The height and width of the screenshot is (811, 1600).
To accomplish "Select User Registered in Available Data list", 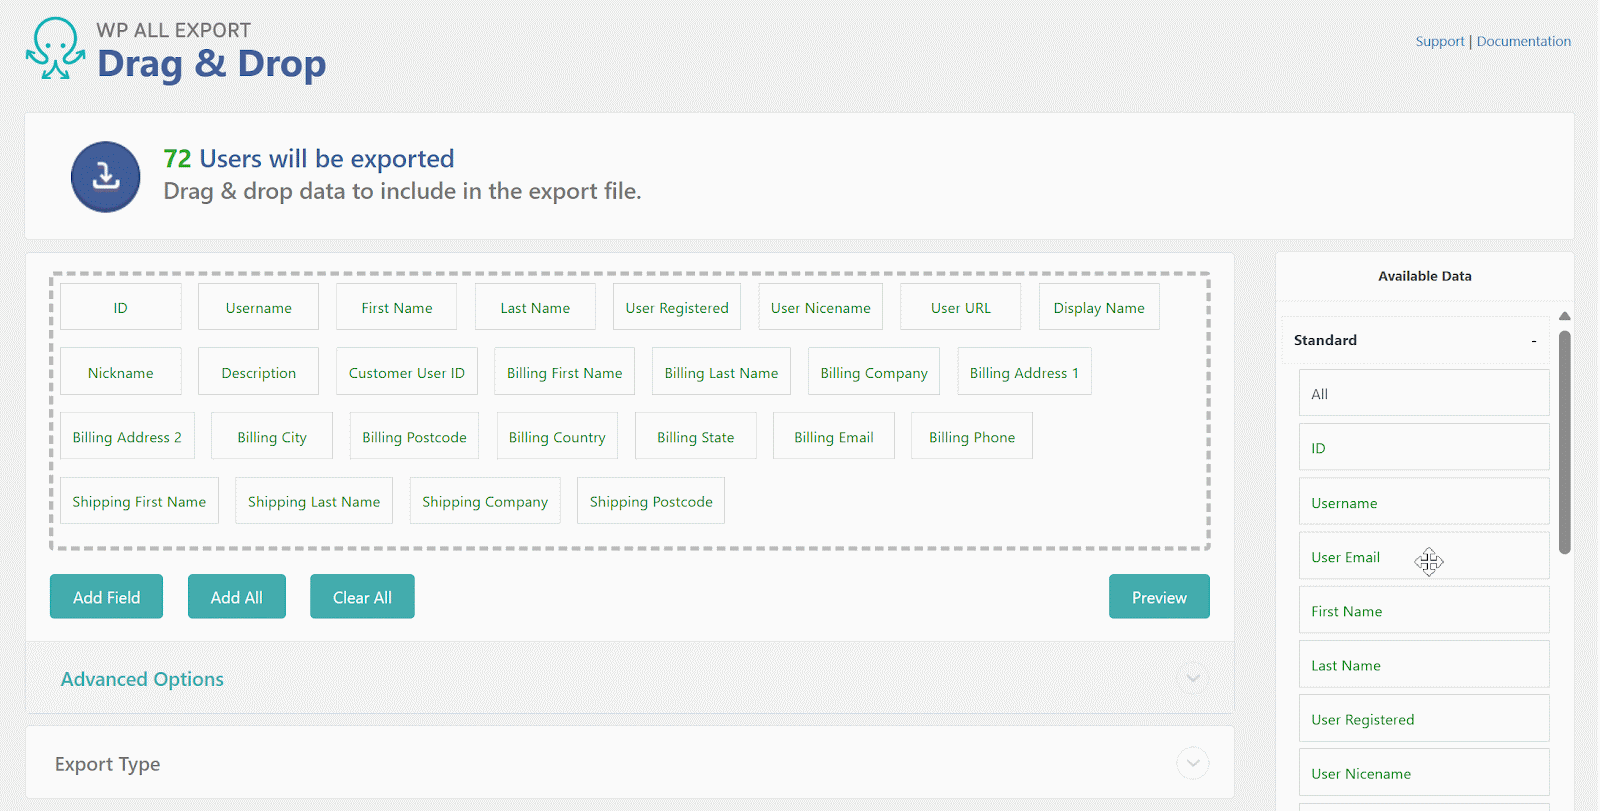I will (1424, 718).
